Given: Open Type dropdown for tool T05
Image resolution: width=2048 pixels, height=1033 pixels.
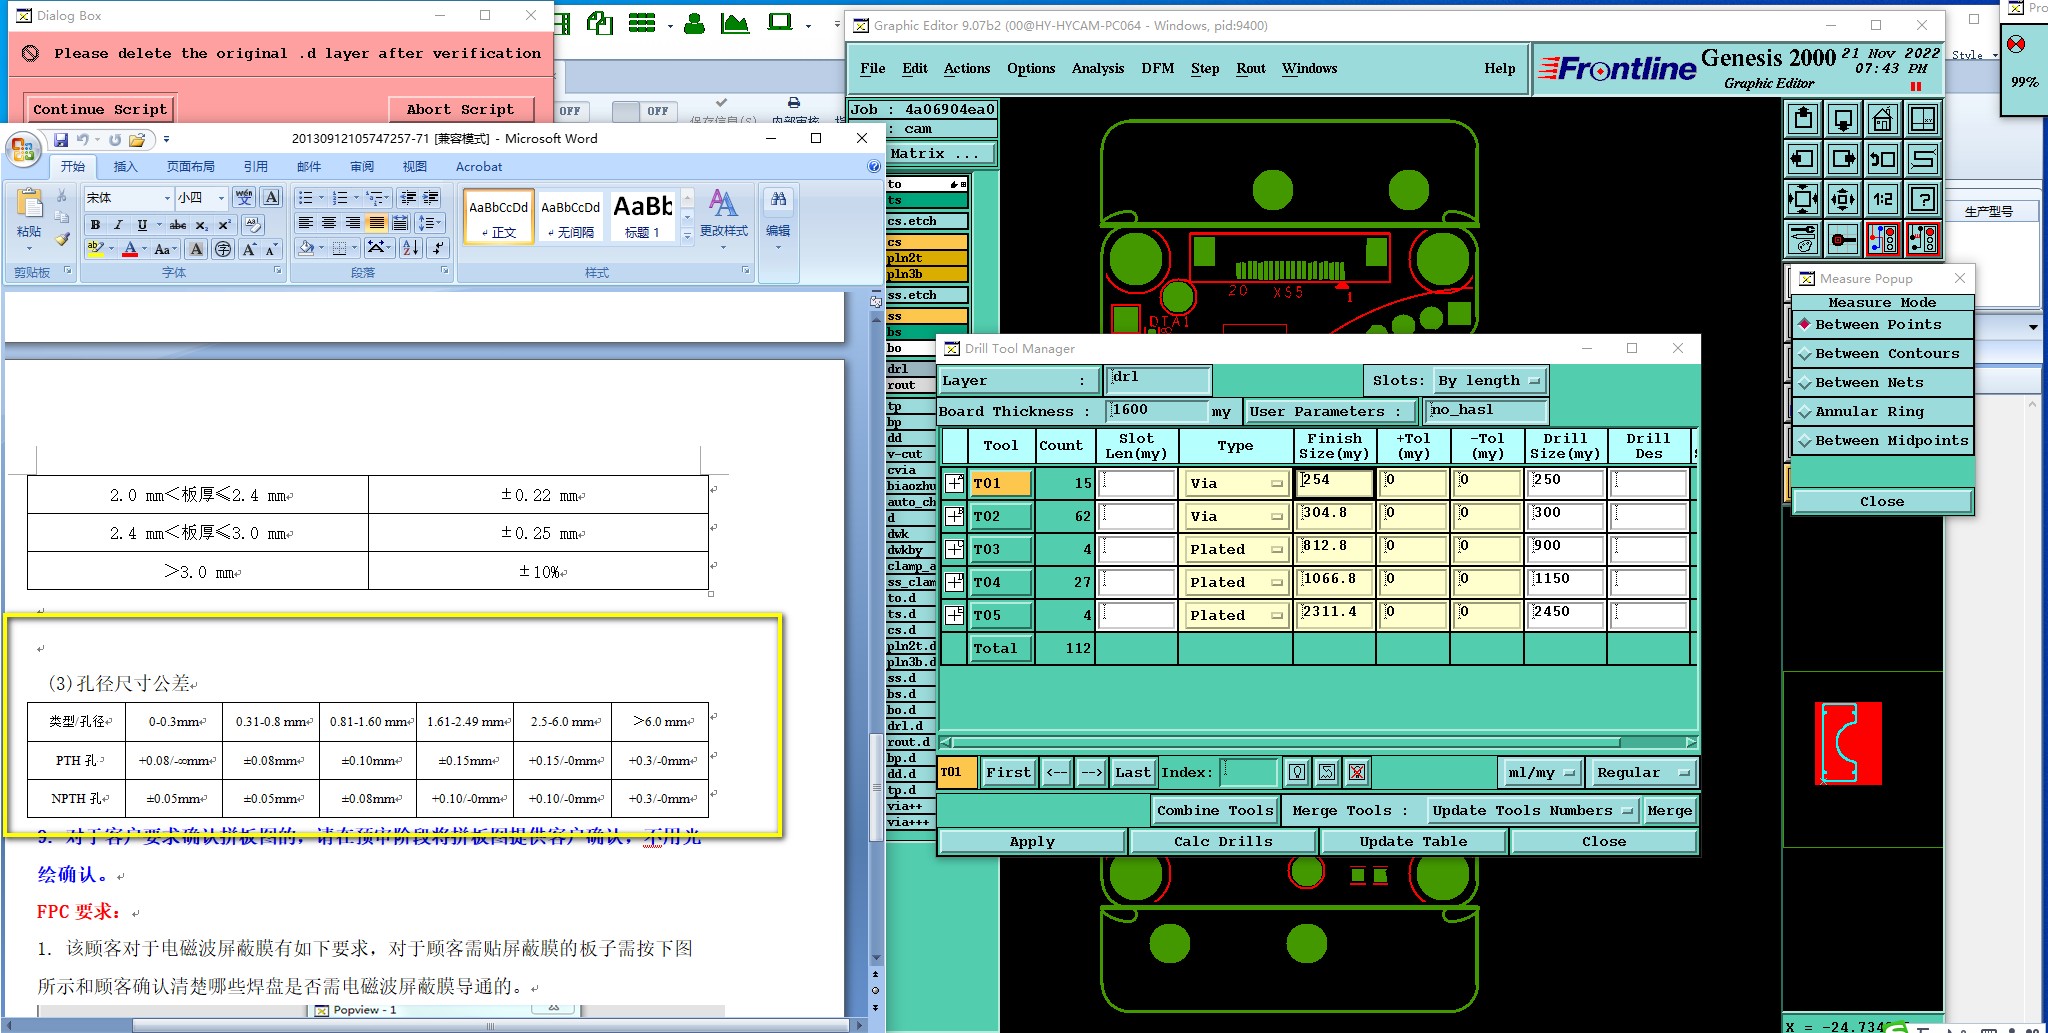Looking at the screenshot, I should pyautogui.click(x=1235, y=615).
